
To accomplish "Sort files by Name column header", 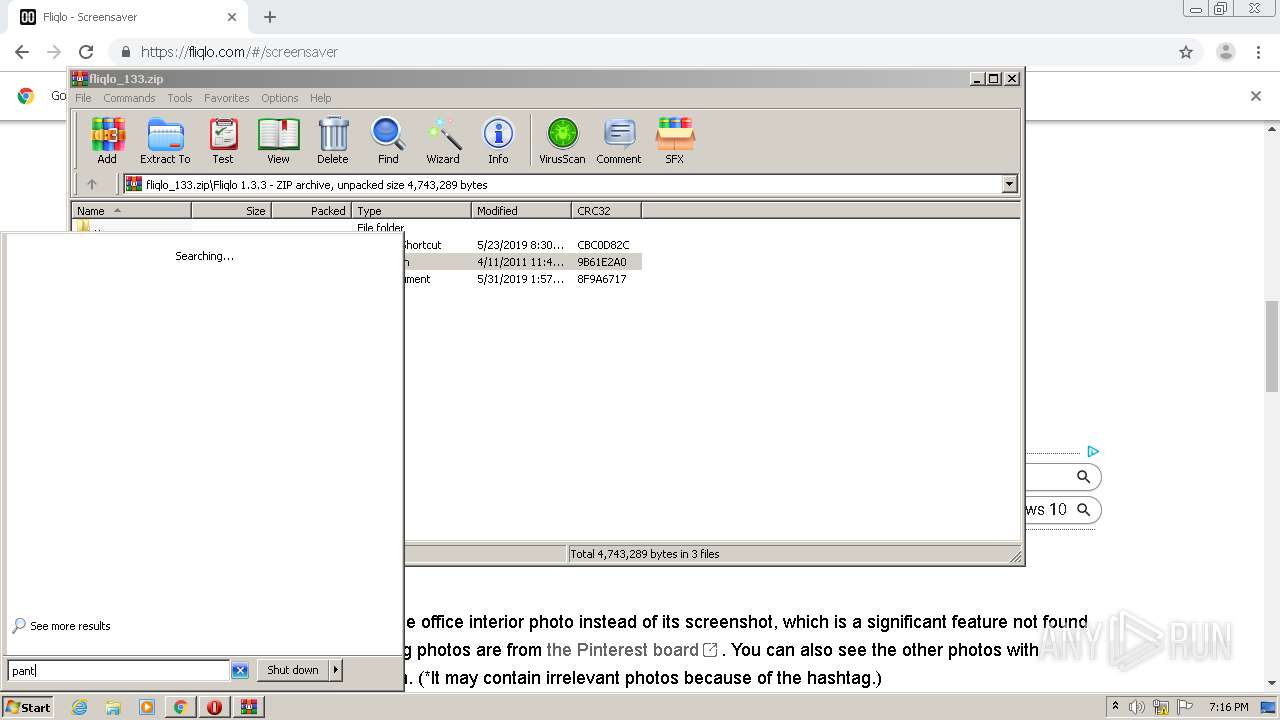I will (x=131, y=210).
